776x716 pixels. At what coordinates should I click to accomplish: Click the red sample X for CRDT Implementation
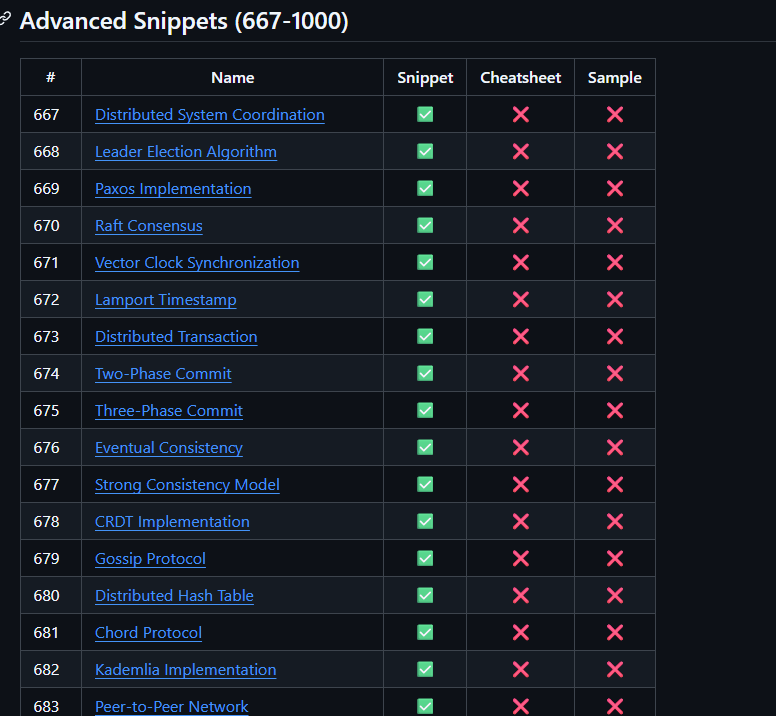[614, 521]
